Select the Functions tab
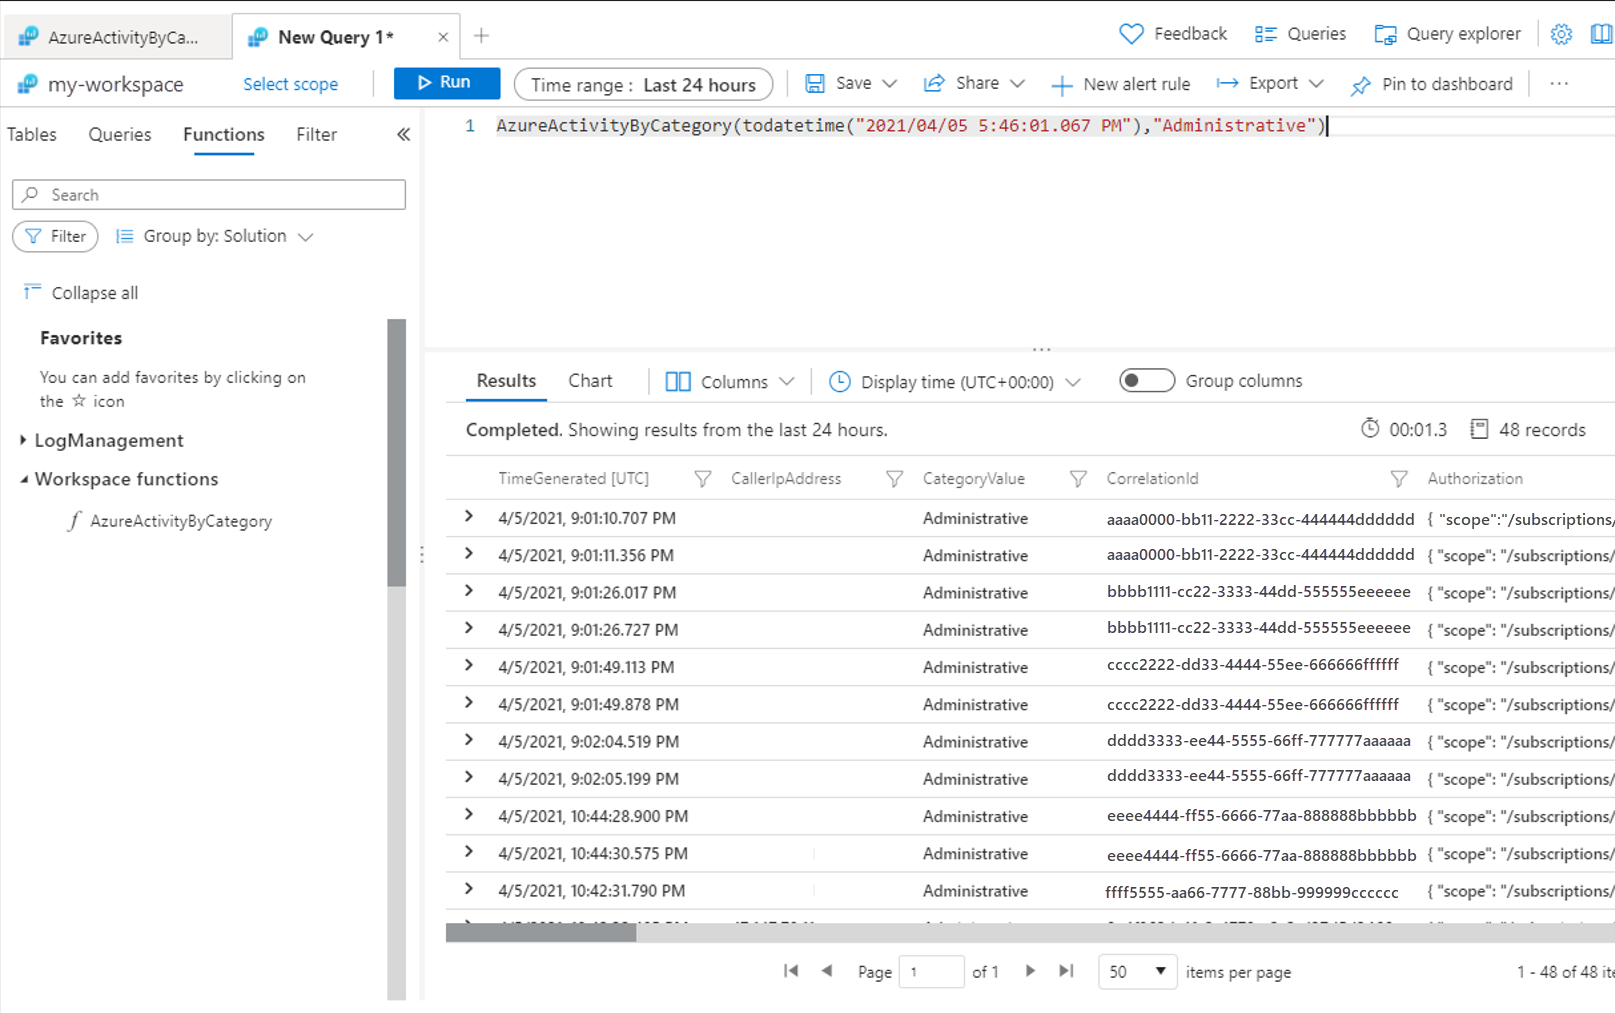The image size is (1615, 1013). tap(224, 134)
